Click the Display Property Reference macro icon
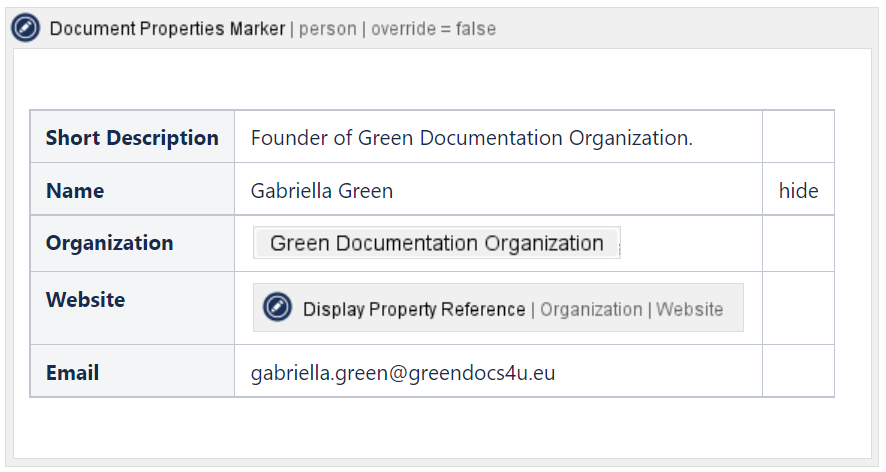This screenshot has width=886, height=472. click(277, 308)
